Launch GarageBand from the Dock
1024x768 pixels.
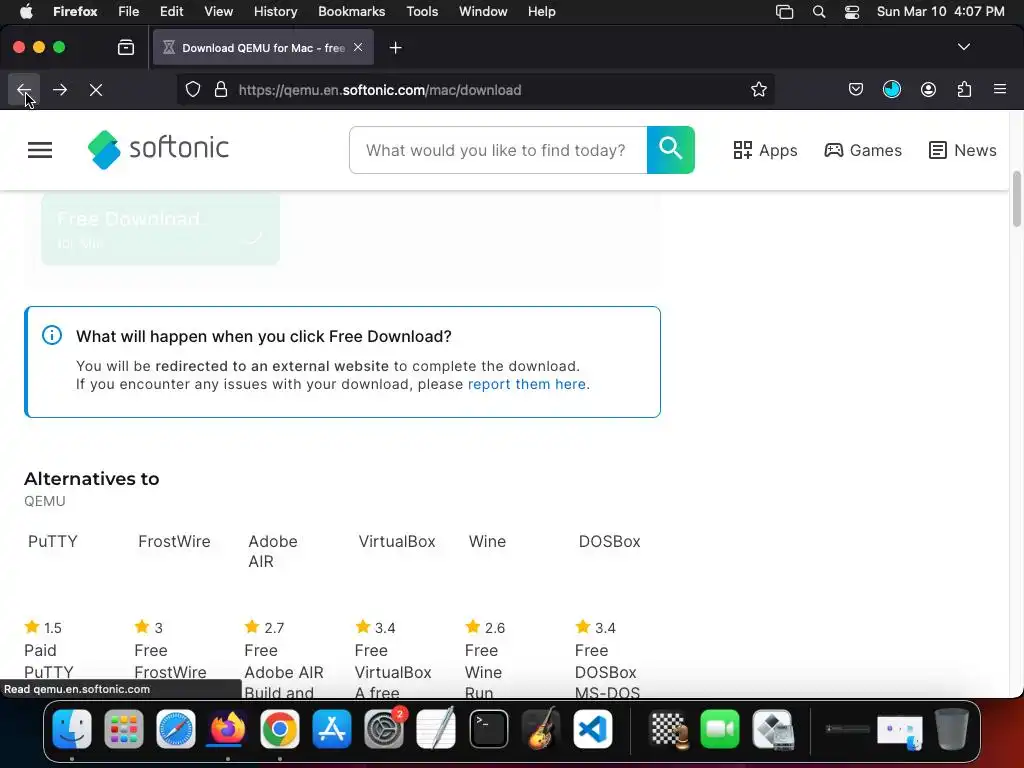pyautogui.click(x=541, y=729)
